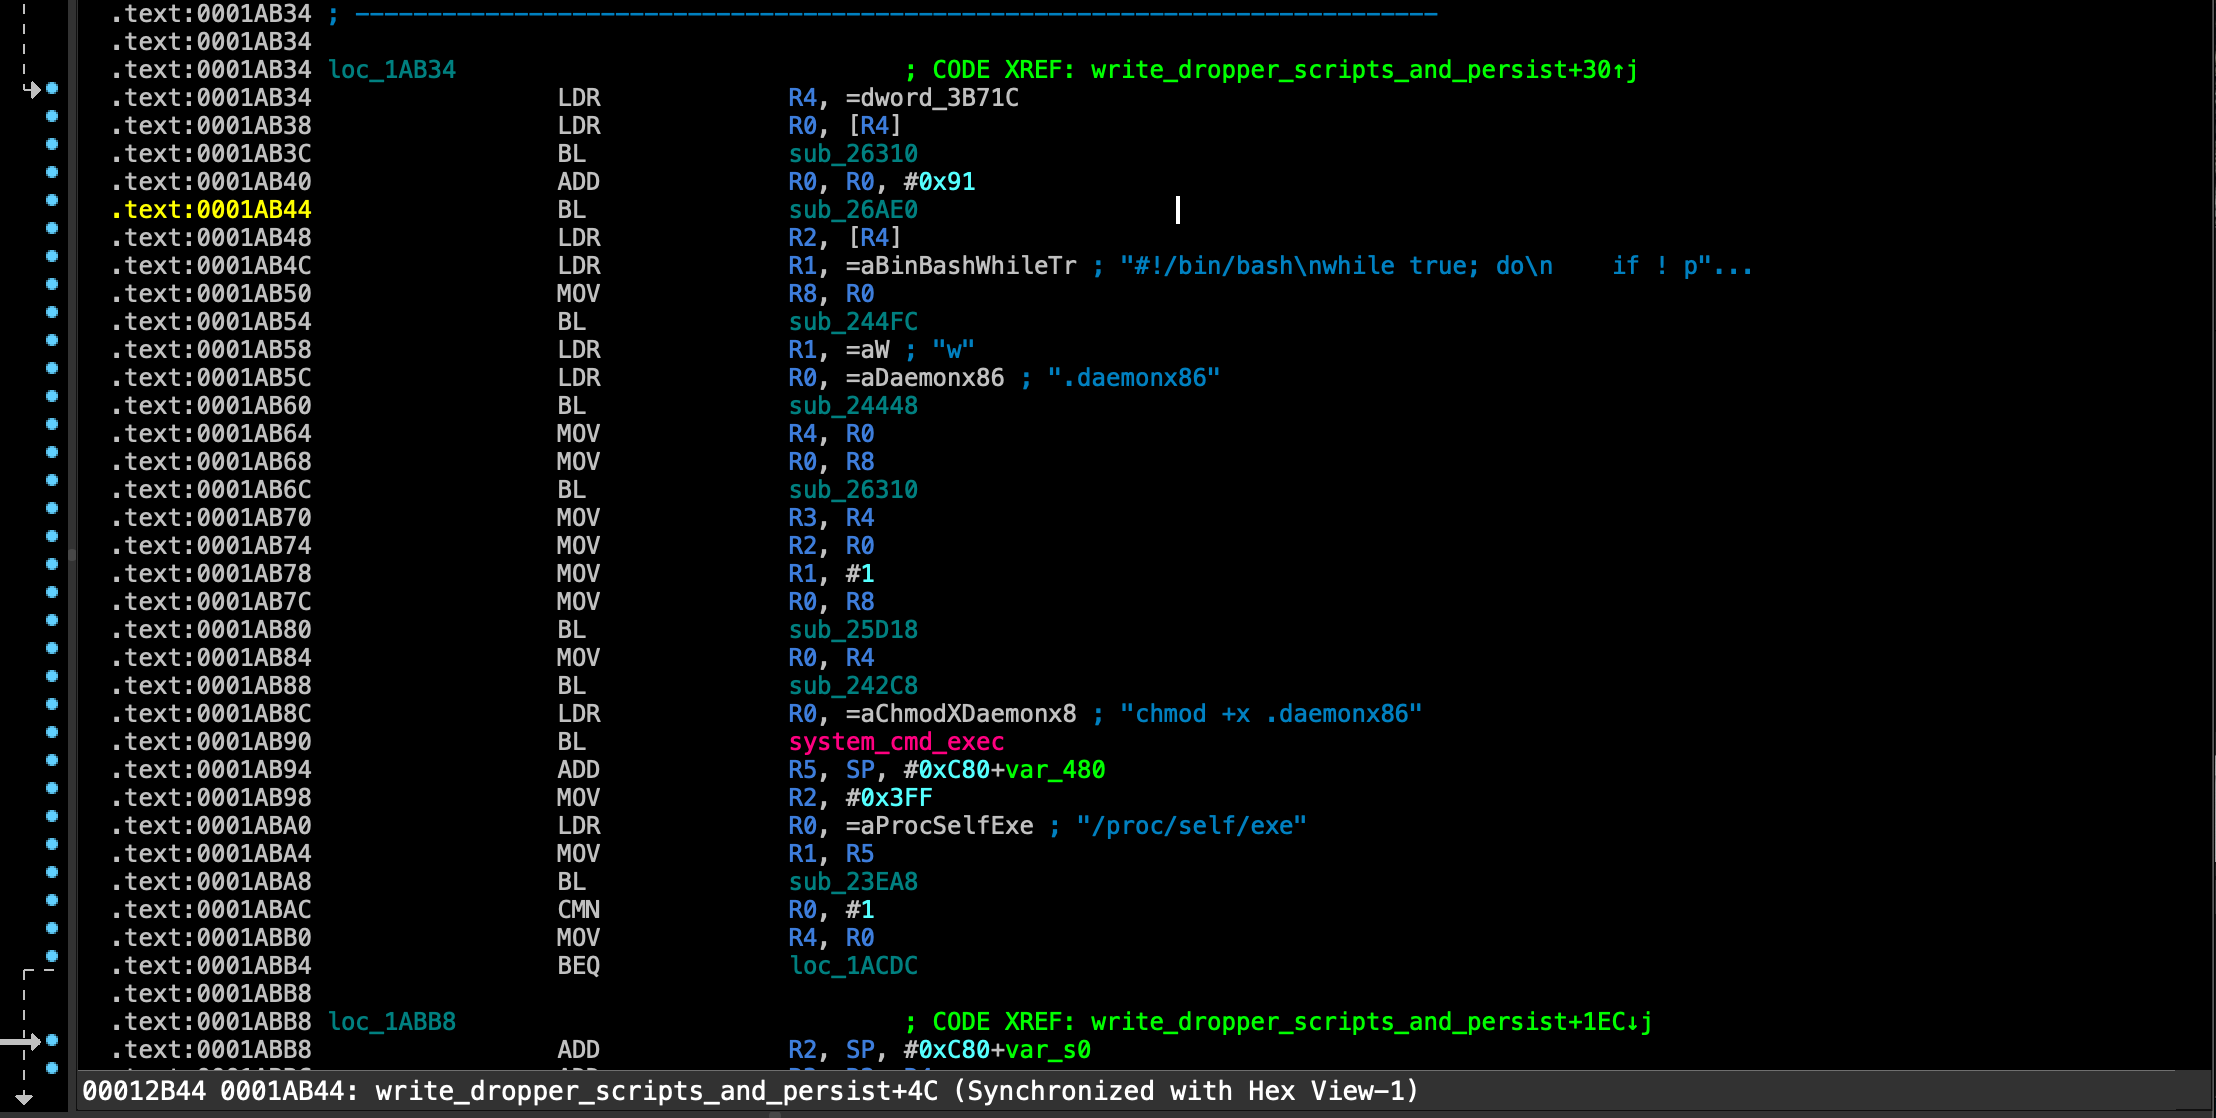Click breakpoint dot at line 0001AB34 LDR
Viewport: 2216px width, 1118px height.
point(52,89)
